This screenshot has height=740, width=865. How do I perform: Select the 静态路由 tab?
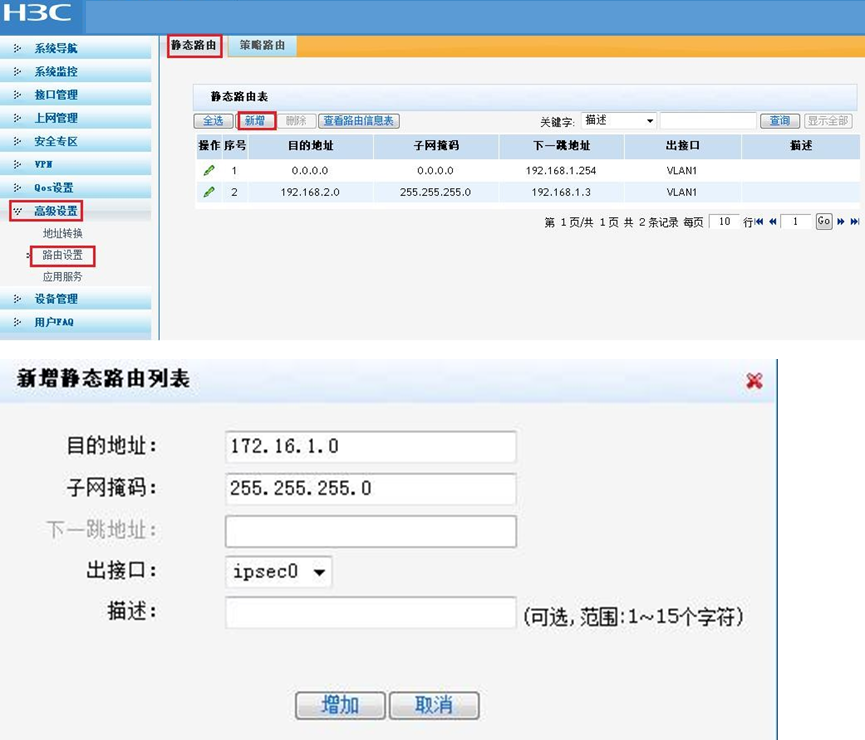tap(194, 46)
